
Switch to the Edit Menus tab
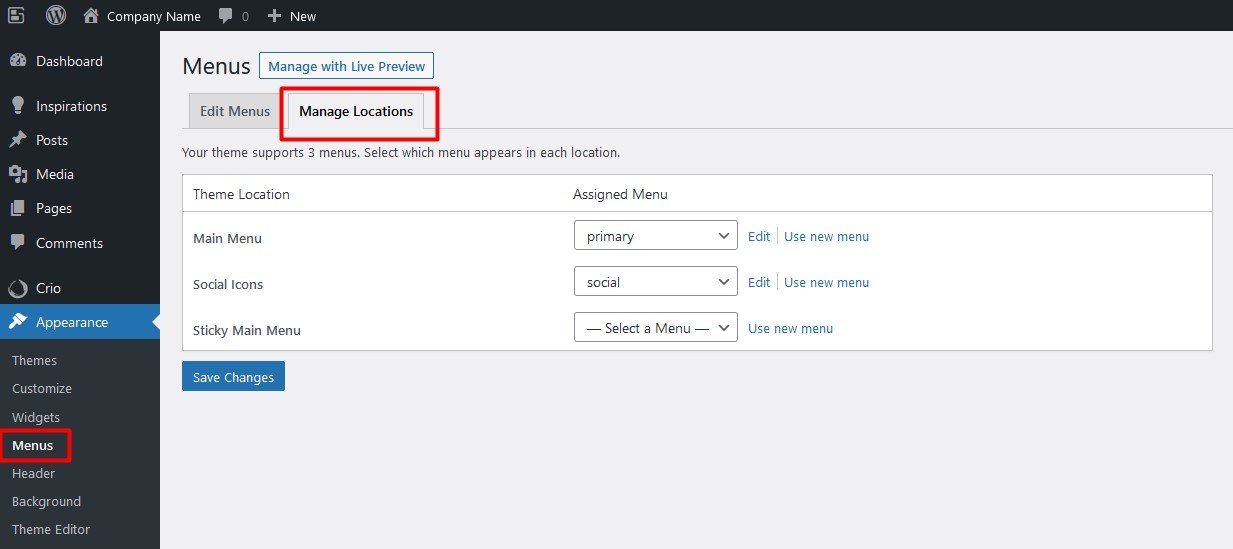point(235,111)
